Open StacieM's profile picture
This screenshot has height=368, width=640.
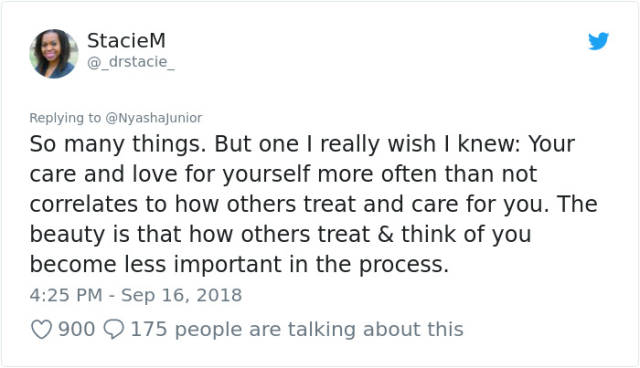pyautogui.click(x=54, y=53)
